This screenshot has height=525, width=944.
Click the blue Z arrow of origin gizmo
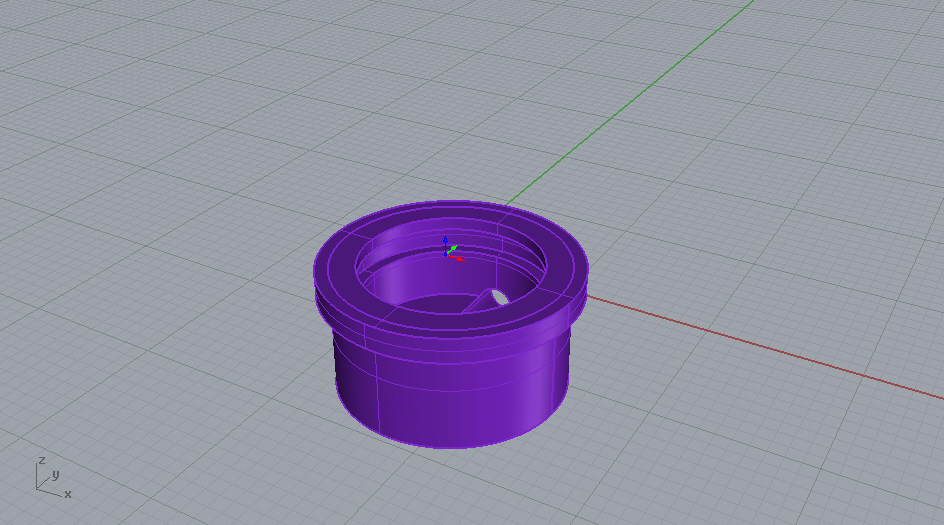tap(446, 242)
